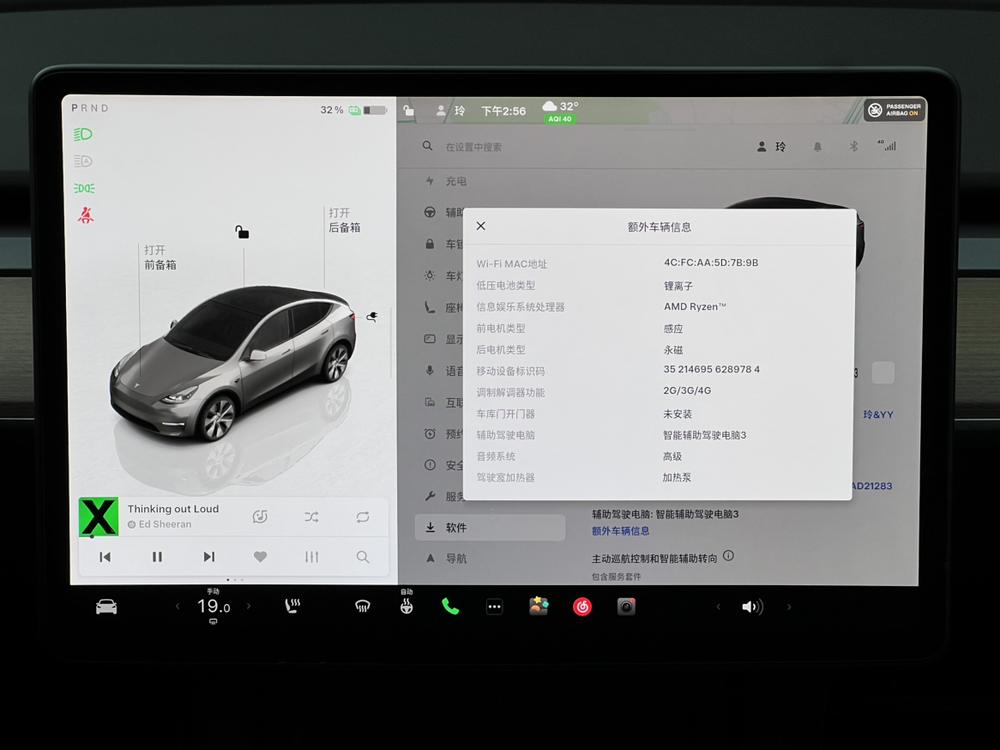The image size is (1000, 750).
Task: Pause the current song
Action: click(157, 557)
